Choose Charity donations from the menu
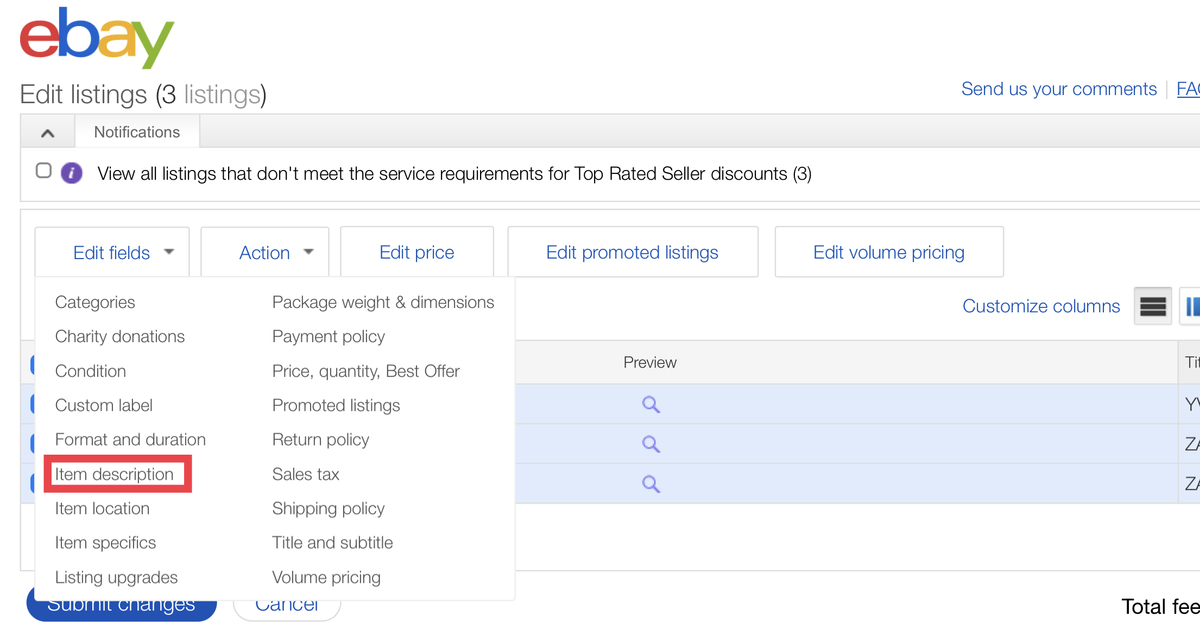 [x=120, y=336]
